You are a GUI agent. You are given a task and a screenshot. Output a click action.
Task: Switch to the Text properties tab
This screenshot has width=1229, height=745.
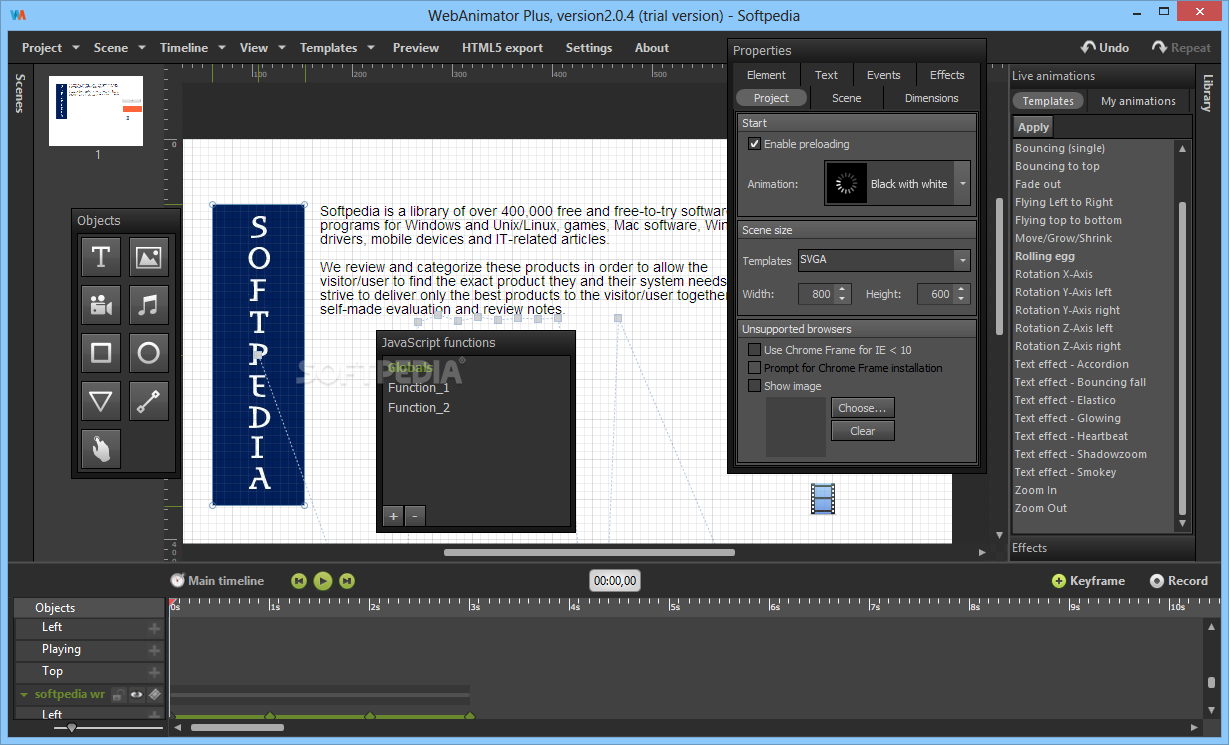pyautogui.click(x=826, y=75)
